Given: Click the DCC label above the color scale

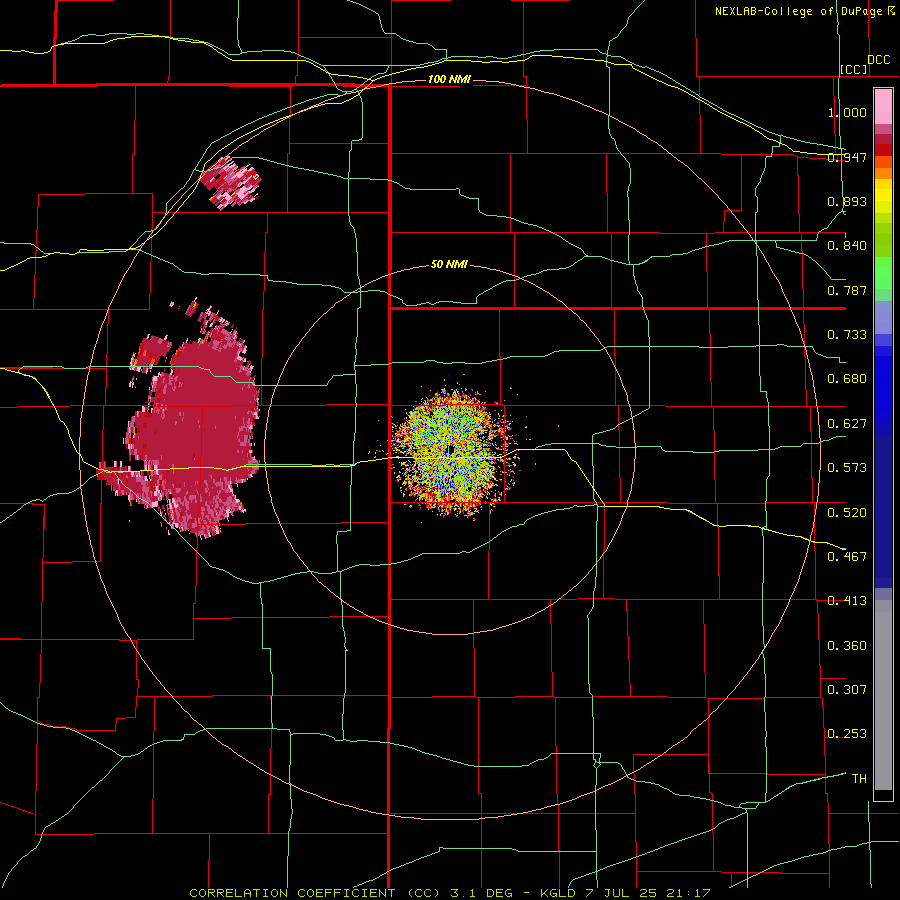Looking at the screenshot, I should point(879,60).
